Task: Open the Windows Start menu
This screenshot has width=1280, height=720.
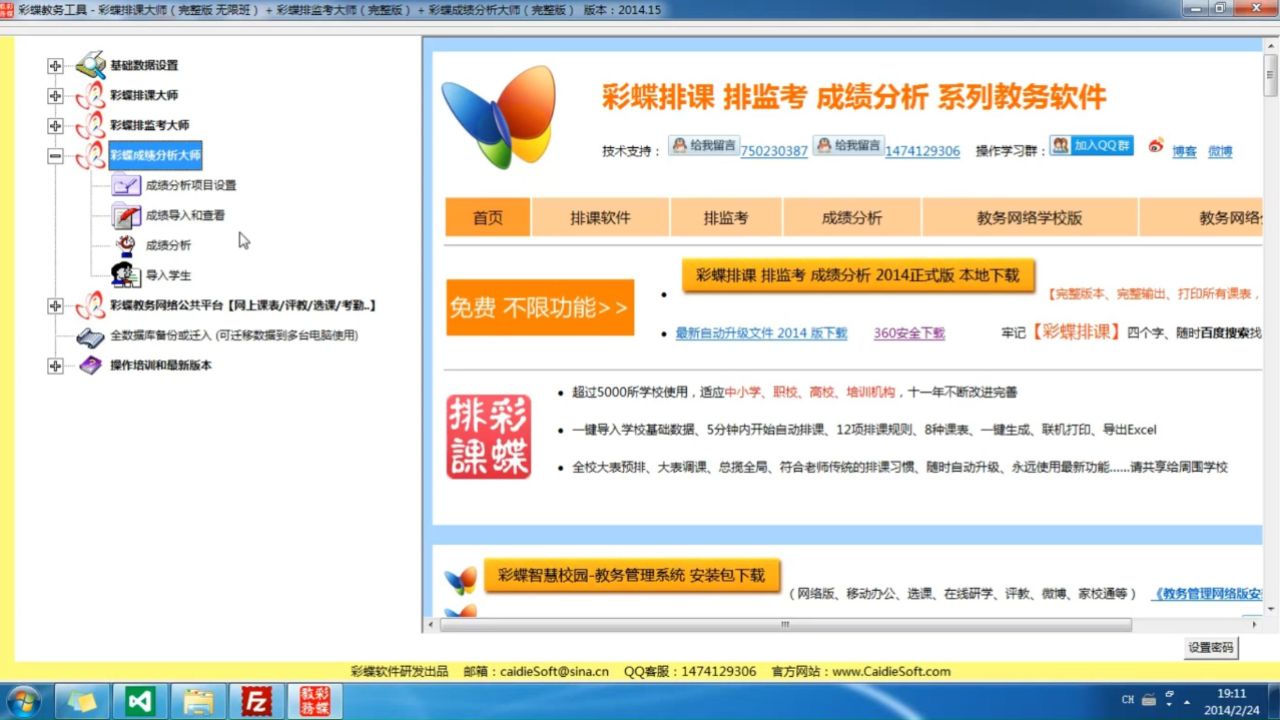Action: point(22,701)
